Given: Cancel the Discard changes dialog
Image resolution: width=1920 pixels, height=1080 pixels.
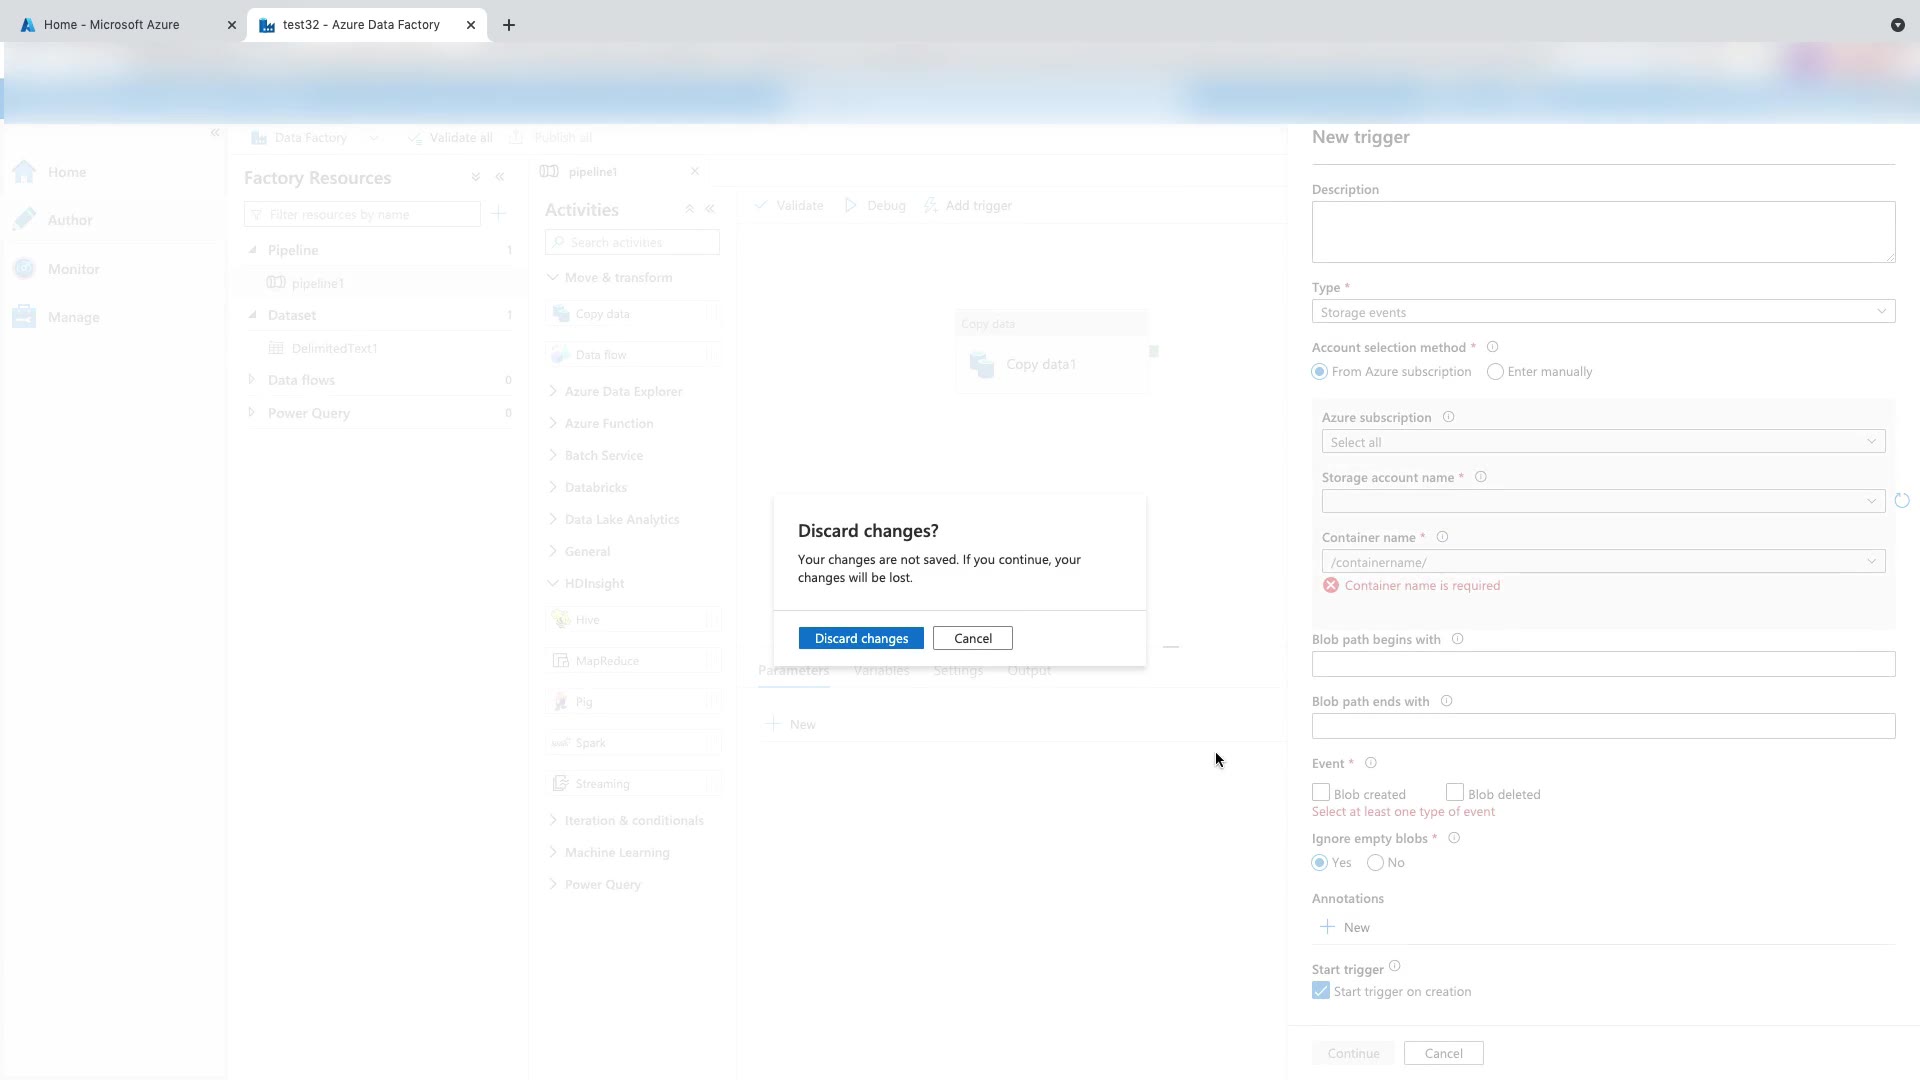Looking at the screenshot, I should [972, 638].
